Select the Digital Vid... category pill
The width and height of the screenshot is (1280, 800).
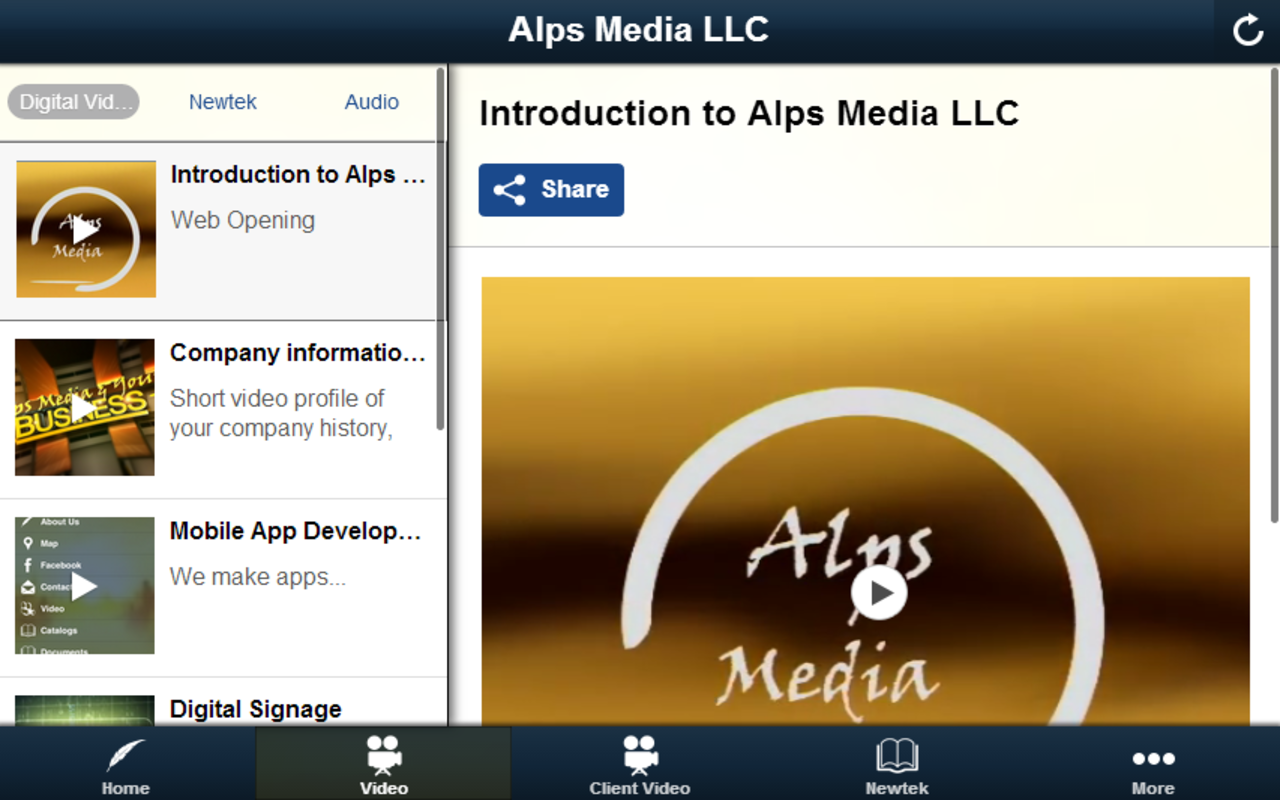pyautogui.click(x=72, y=101)
